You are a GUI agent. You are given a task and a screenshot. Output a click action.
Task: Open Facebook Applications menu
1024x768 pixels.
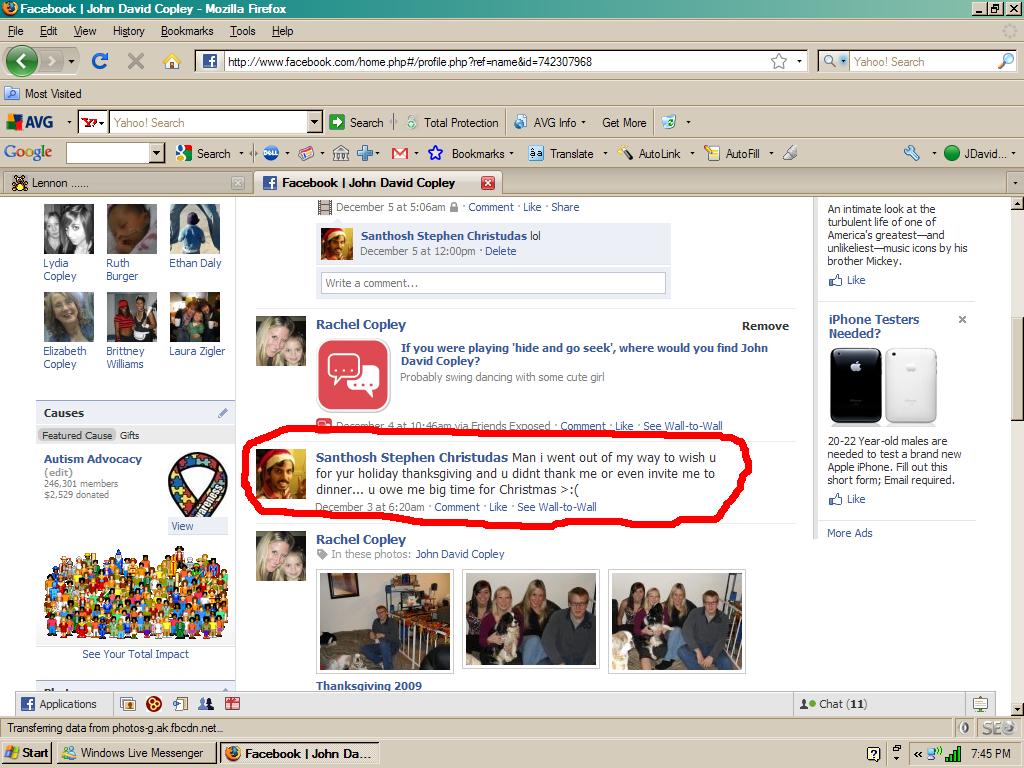point(59,703)
